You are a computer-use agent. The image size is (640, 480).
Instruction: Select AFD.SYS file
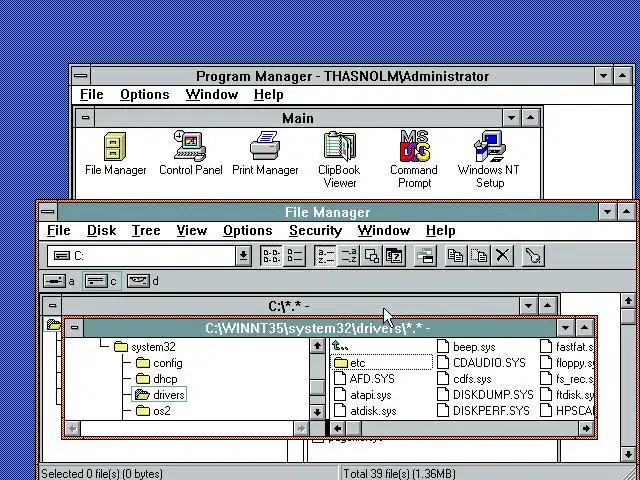tap(364, 379)
